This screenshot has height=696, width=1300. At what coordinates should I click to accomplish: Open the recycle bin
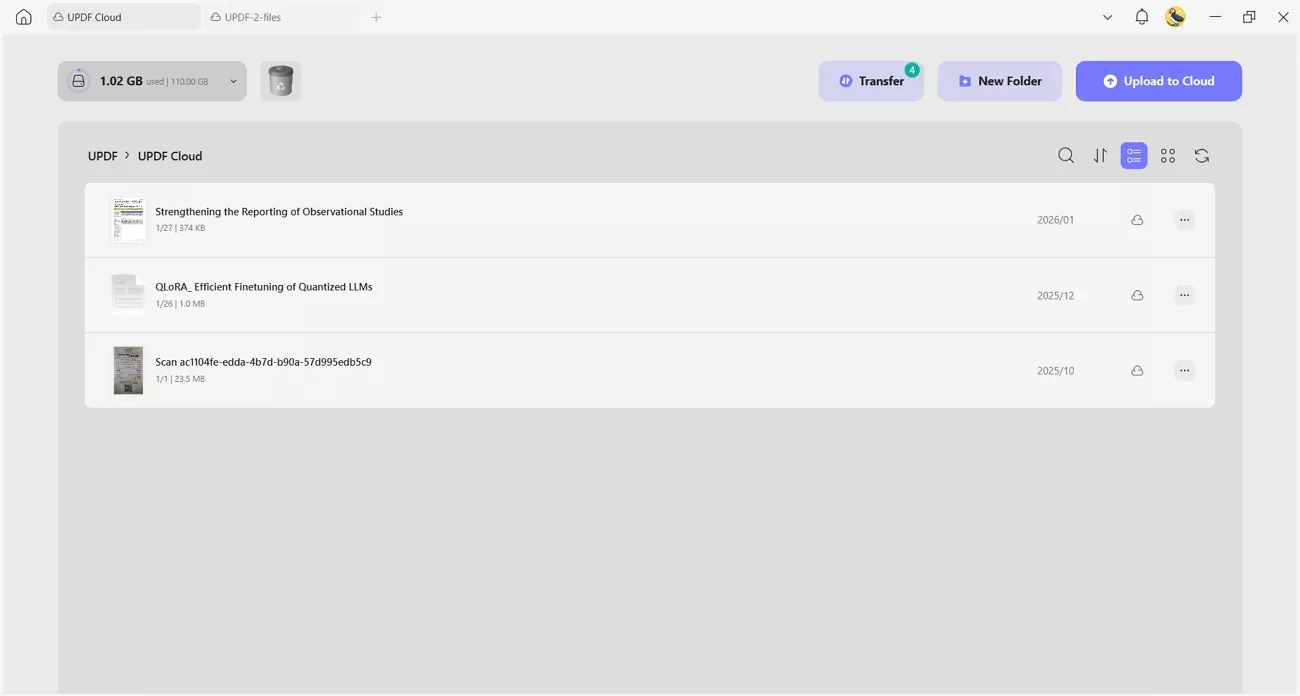[x=281, y=81]
